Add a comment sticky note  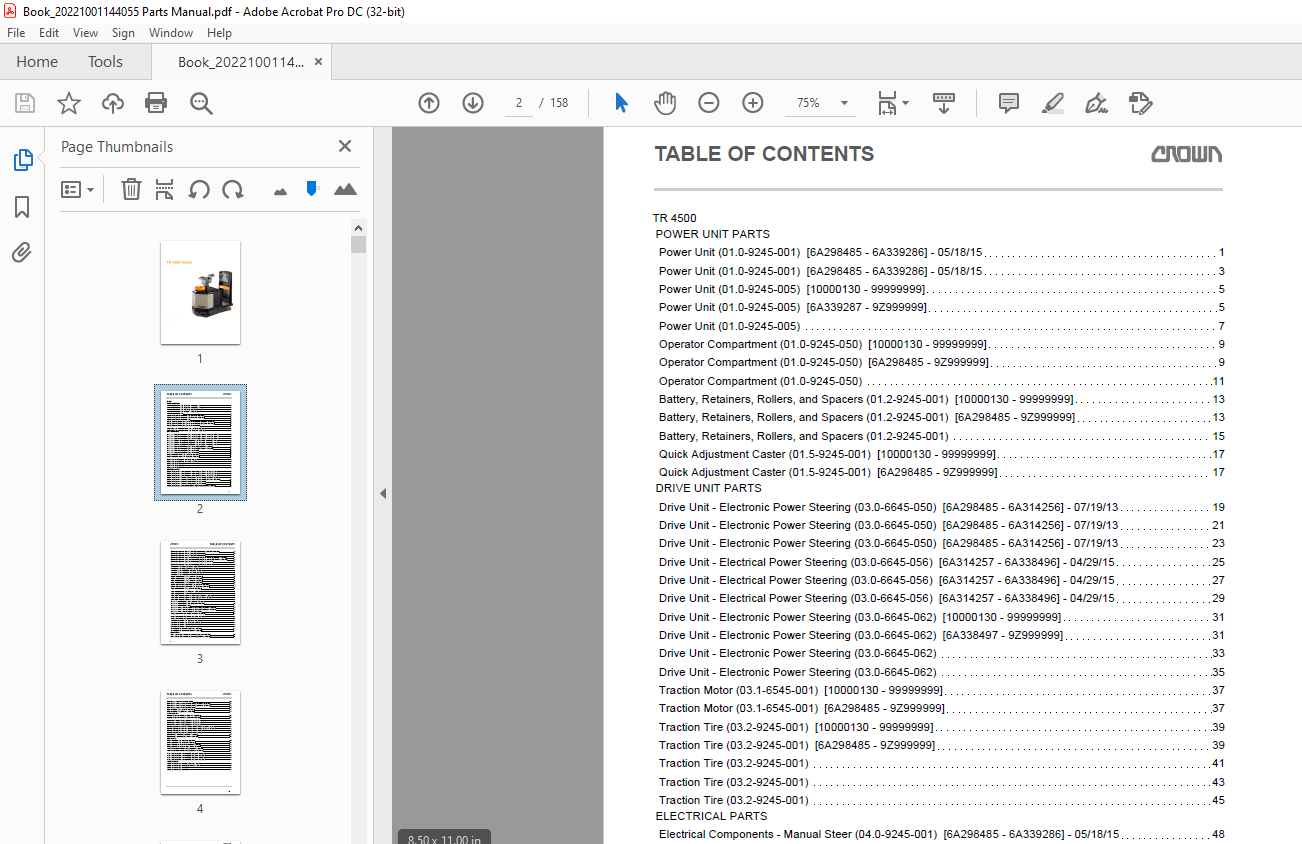coord(1009,103)
